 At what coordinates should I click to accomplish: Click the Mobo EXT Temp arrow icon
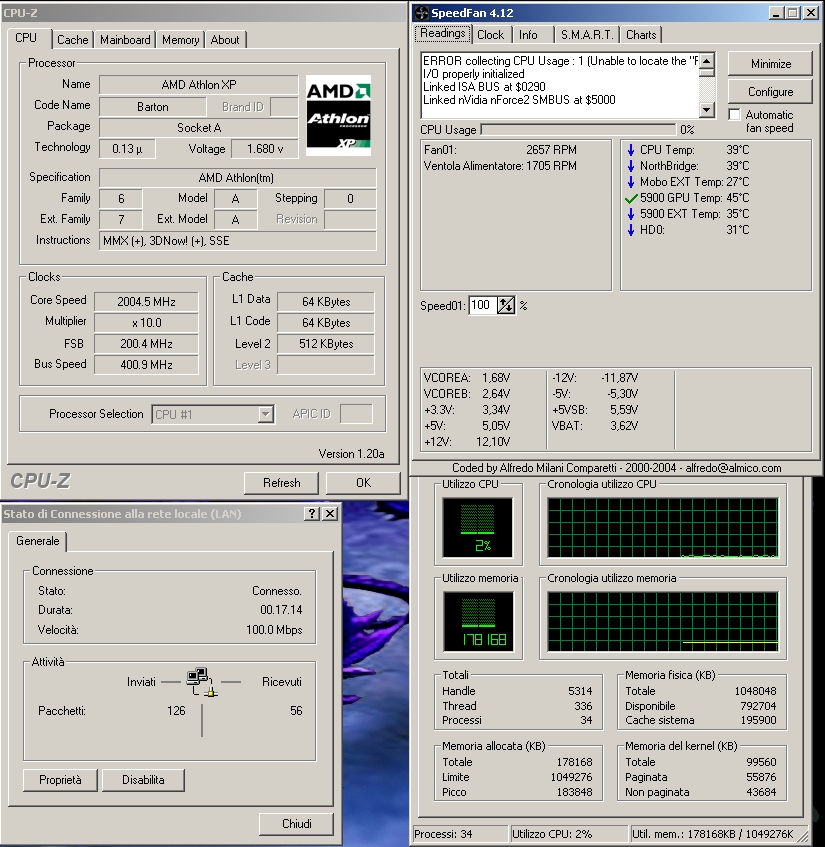pyautogui.click(x=631, y=182)
